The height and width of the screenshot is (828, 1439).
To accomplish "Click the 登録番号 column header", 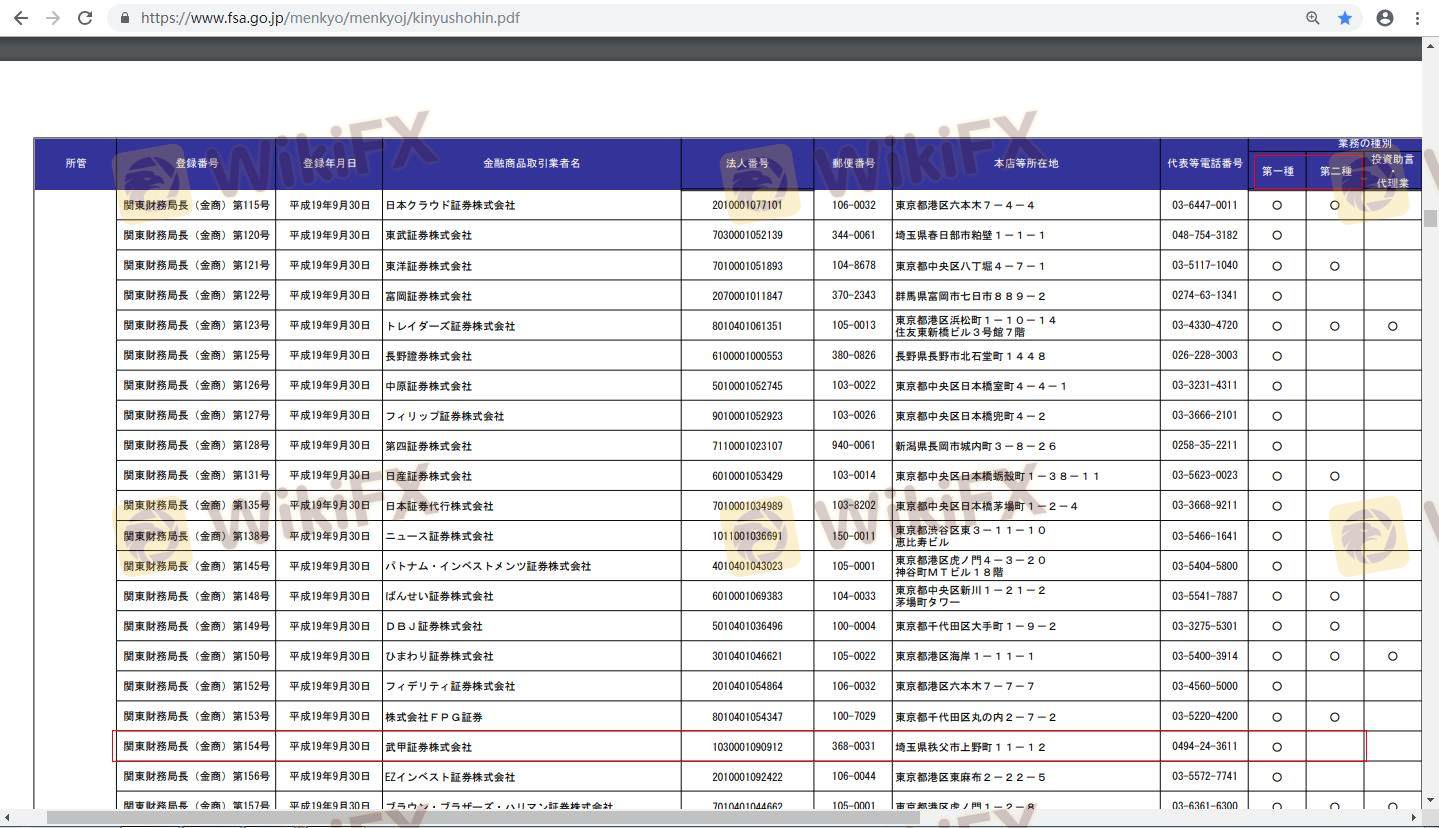I will (x=196, y=163).
